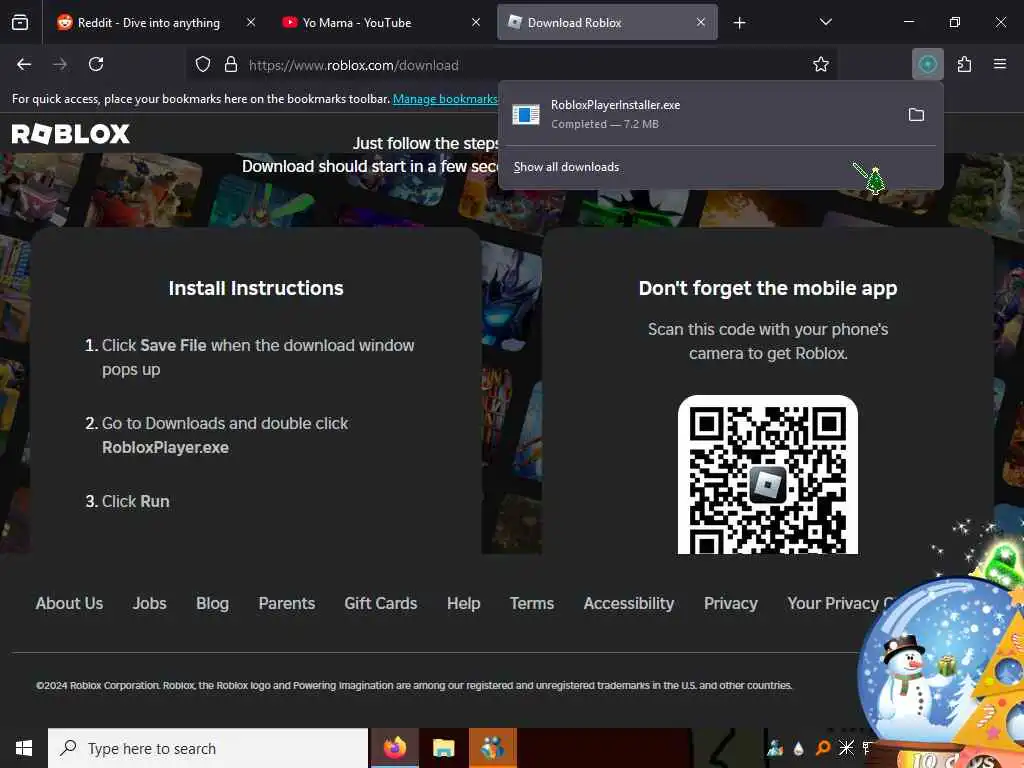Open the tracking protection shield icon
The image size is (1024, 768).
click(x=203, y=65)
